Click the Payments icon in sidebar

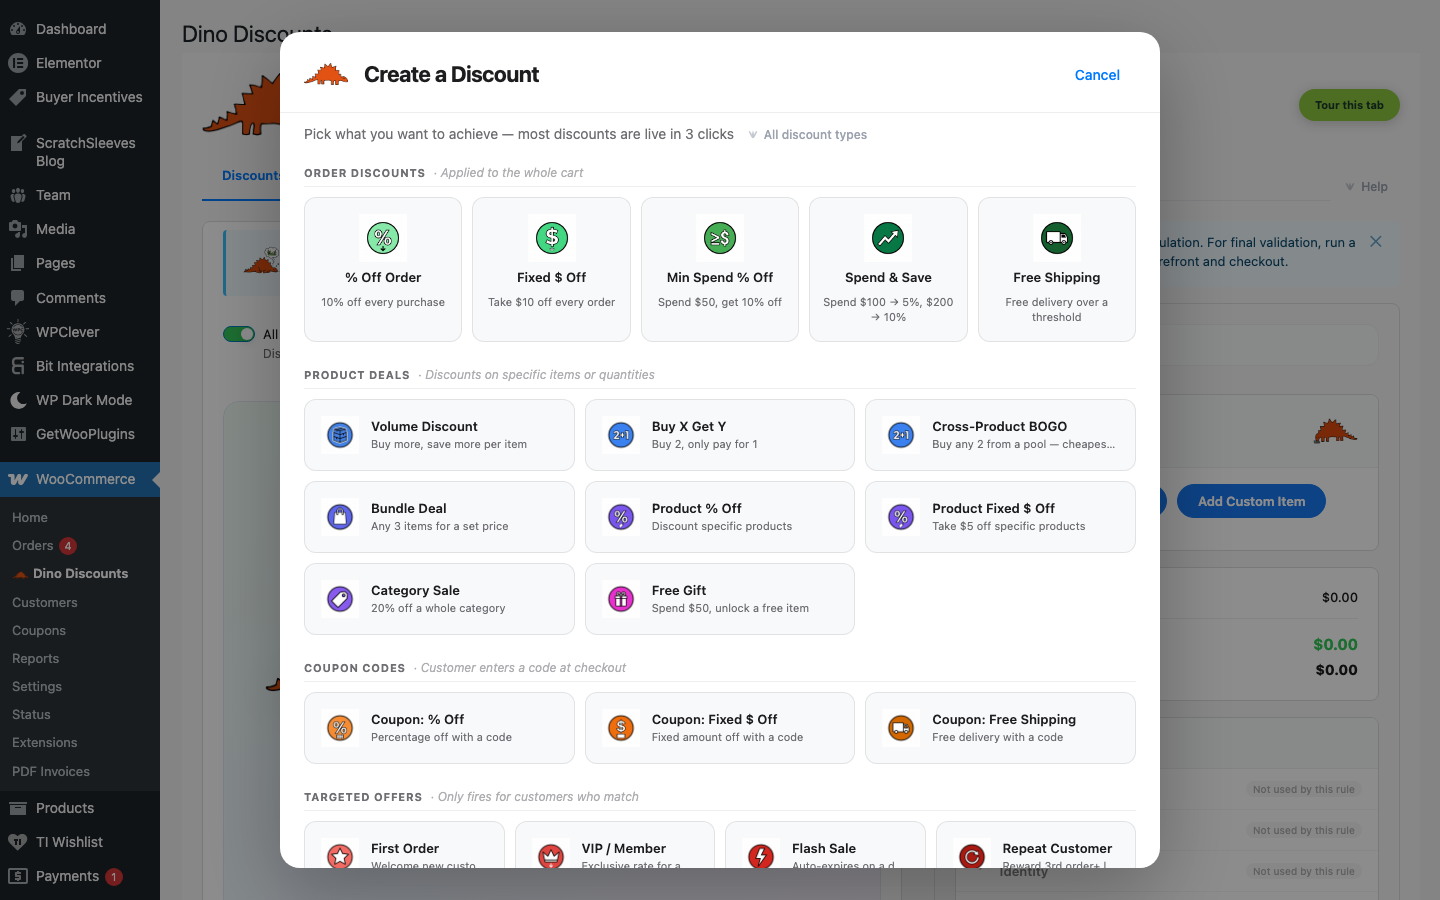click(18, 876)
